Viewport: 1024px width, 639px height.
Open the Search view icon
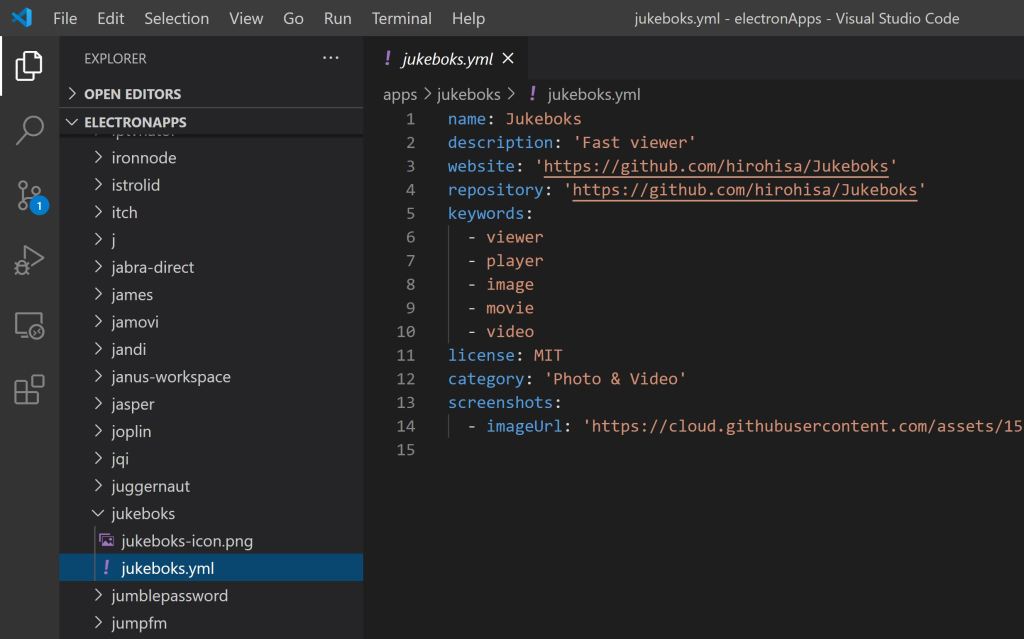(29, 129)
